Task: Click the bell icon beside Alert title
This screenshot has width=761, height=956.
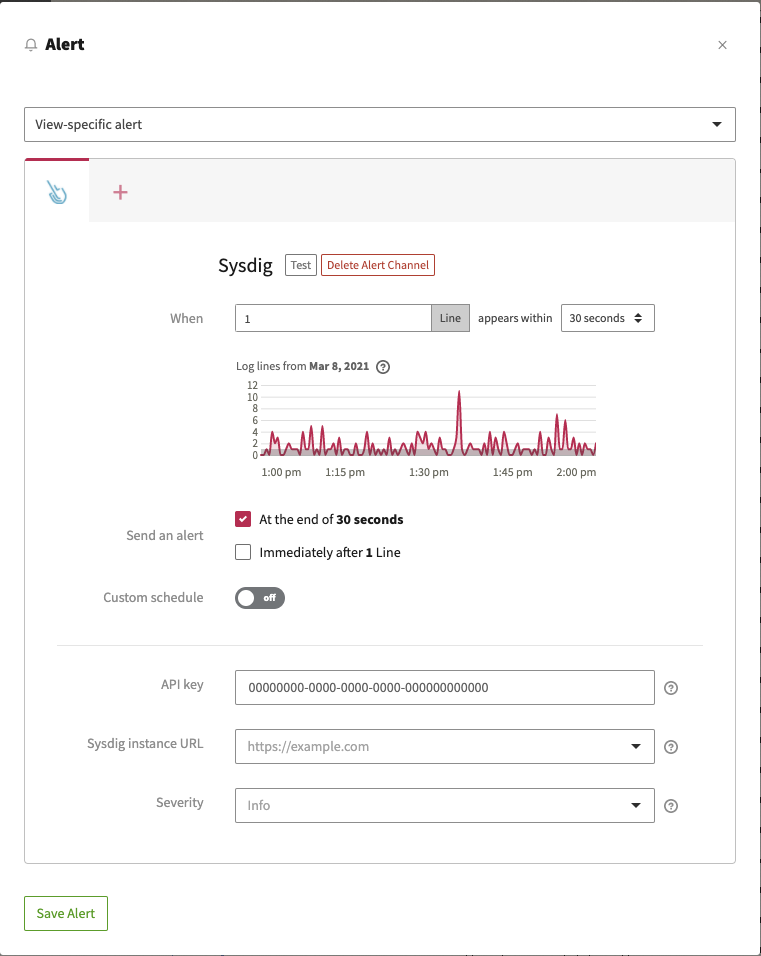Action: (30, 45)
